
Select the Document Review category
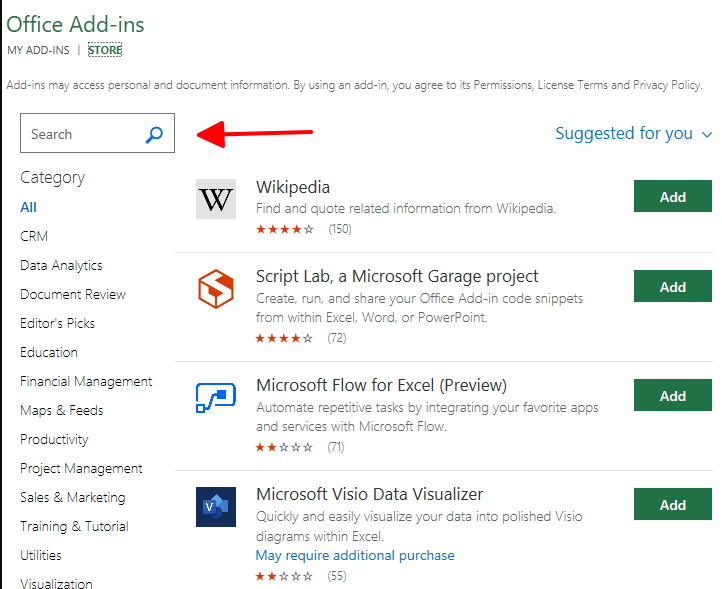click(x=73, y=294)
